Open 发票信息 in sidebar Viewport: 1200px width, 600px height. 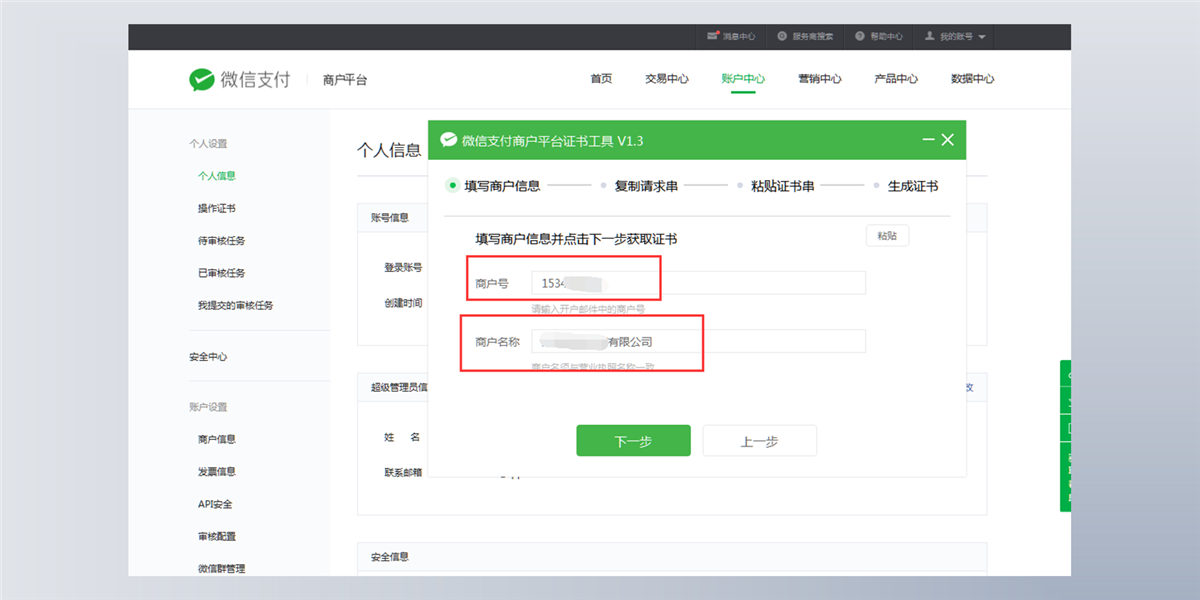[217, 472]
